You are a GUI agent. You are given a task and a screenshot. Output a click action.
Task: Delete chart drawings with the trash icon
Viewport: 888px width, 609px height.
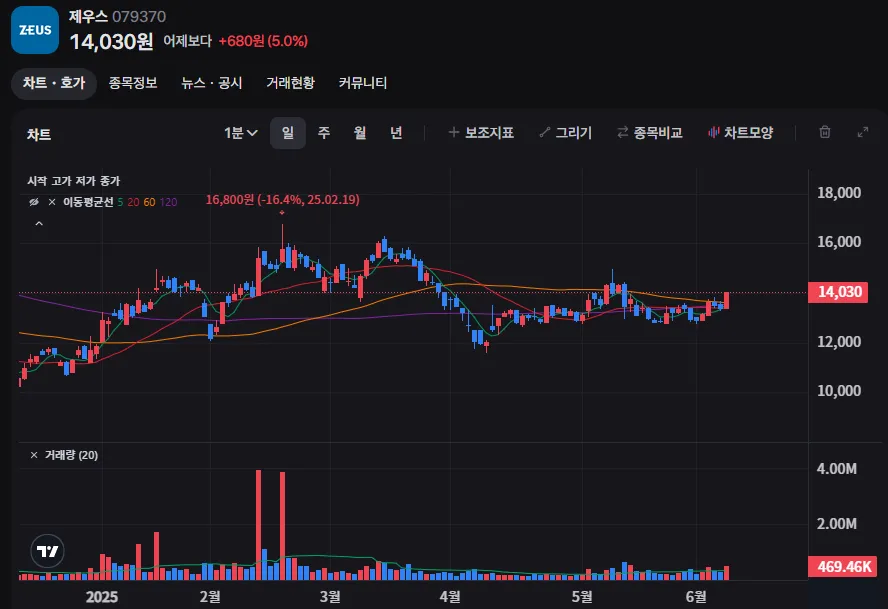click(825, 132)
